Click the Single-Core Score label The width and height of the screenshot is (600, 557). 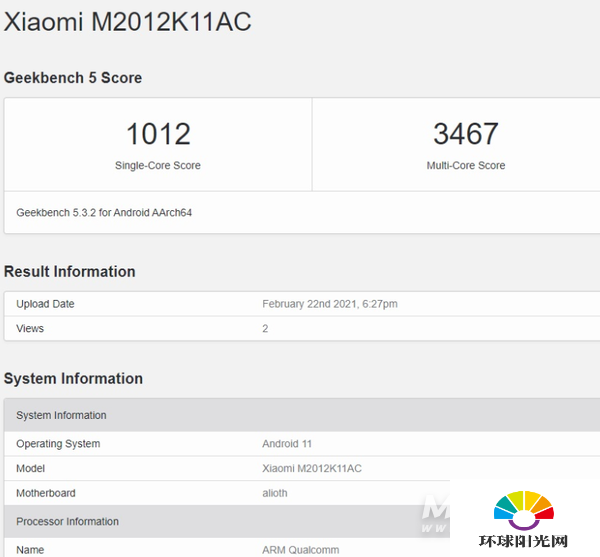(x=158, y=165)
